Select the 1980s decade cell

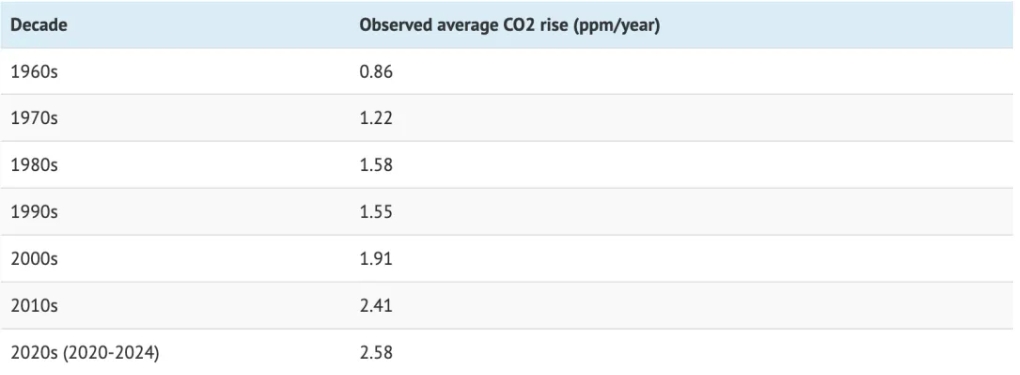point(175,165)
